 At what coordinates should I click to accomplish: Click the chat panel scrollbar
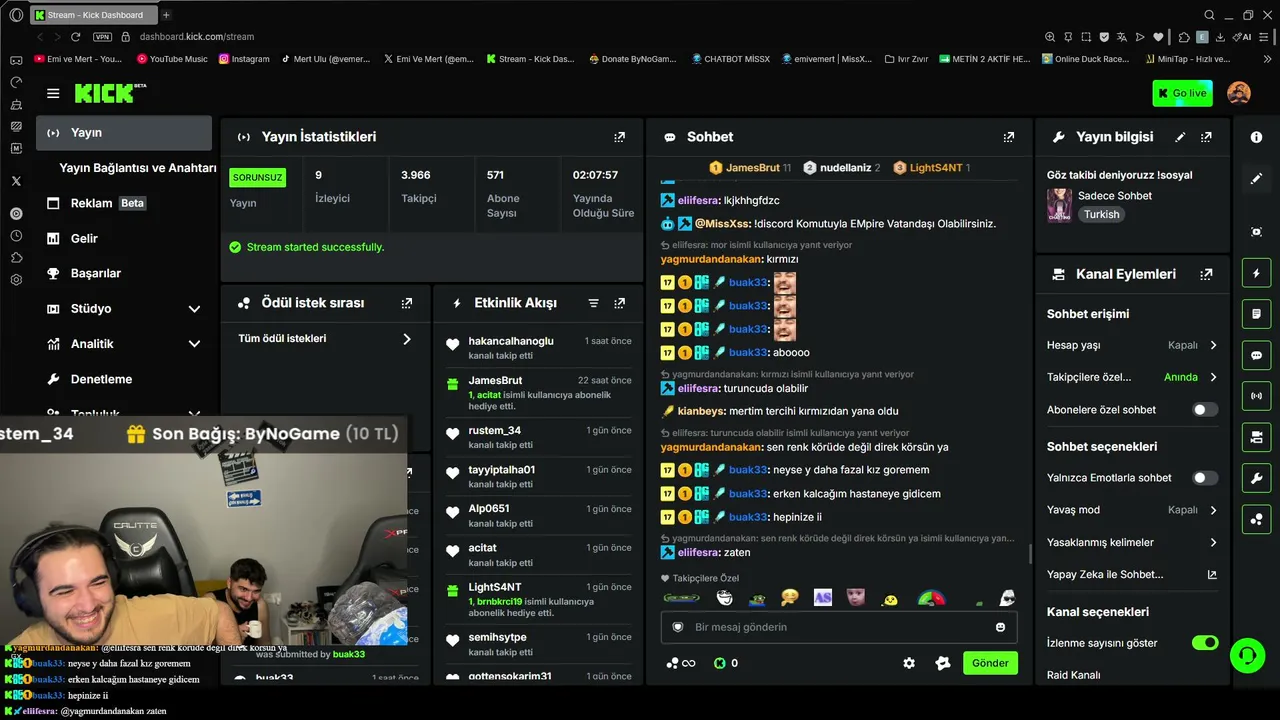coord(1030,553)
